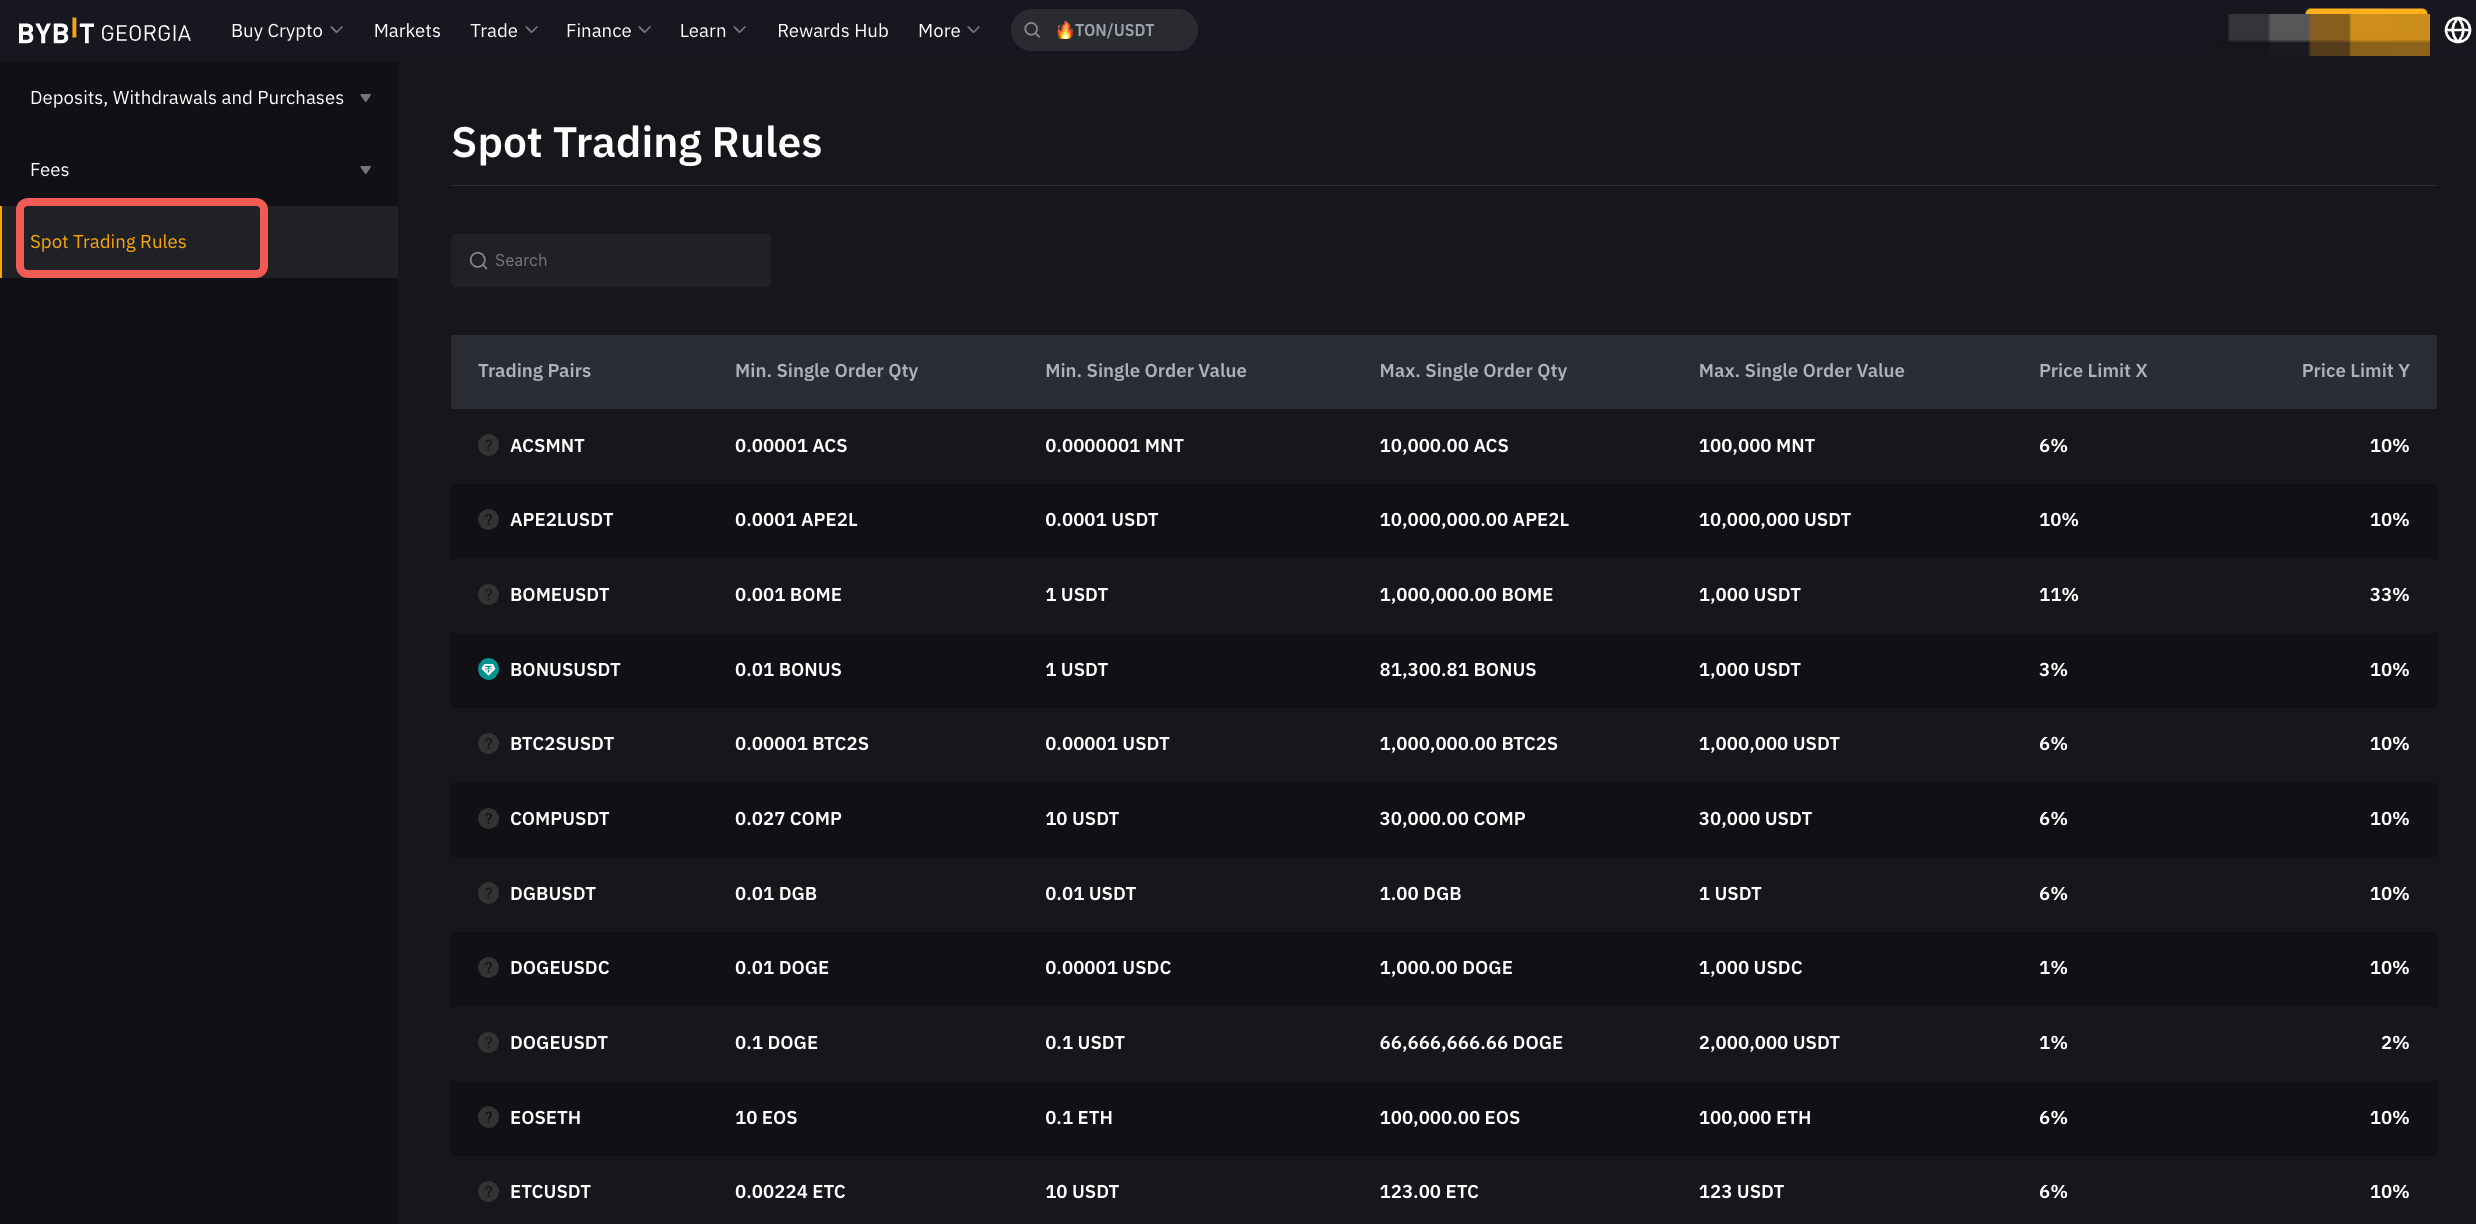The height and width of the screenshot is (1224, 2476).
Task: Click the ETCUSDT placeholder coin icon
Action: (488, 1191)
